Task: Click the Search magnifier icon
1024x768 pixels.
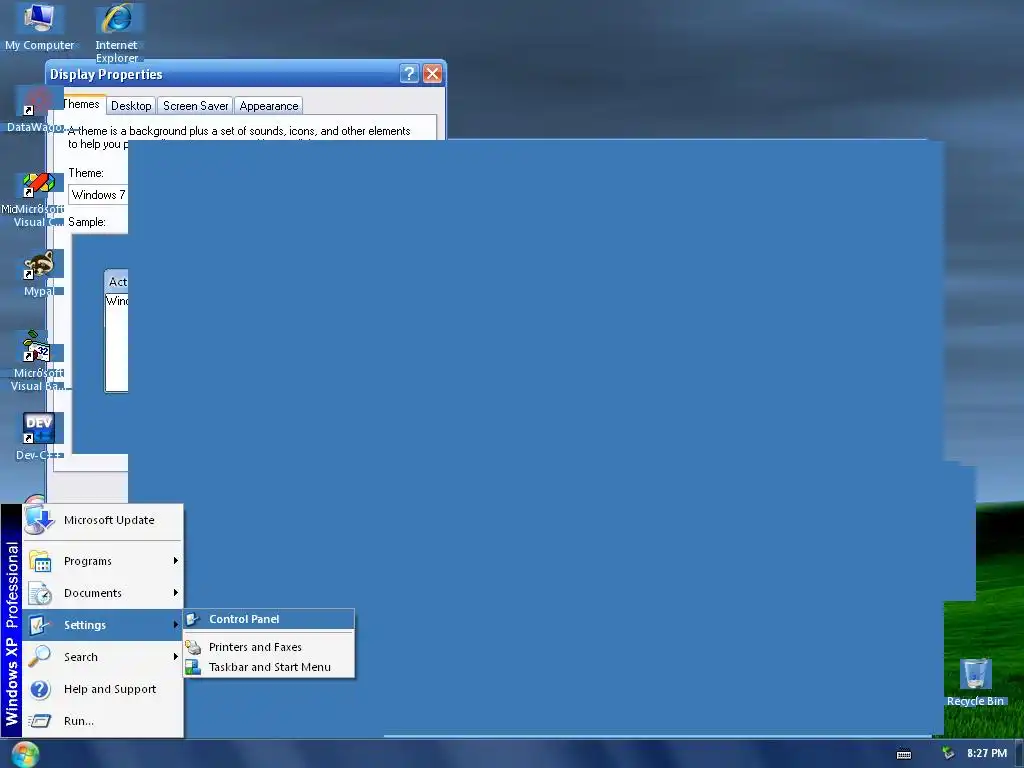Action: [40, 656]
